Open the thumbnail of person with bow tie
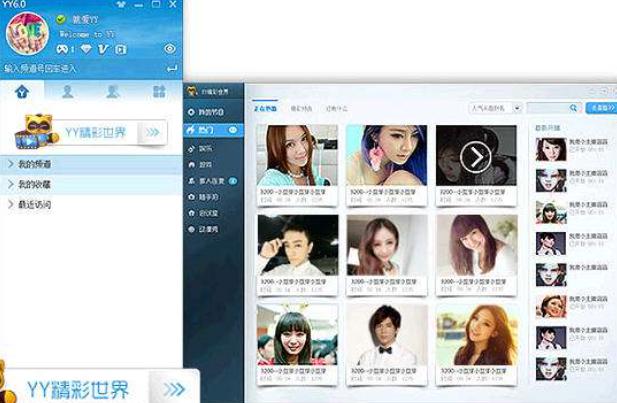 coord(387,334)
